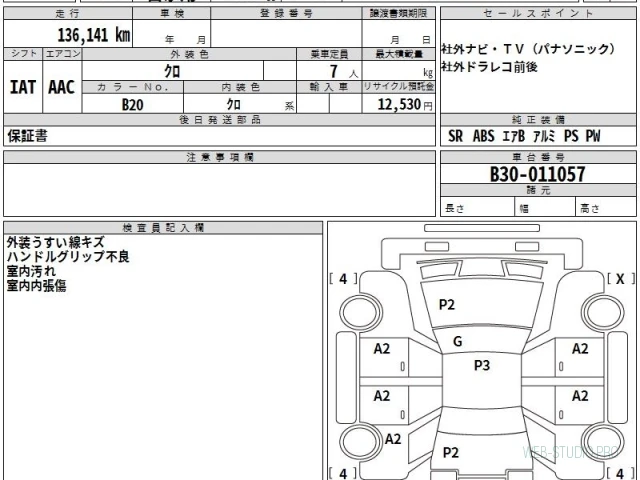Click the [4] marker by front left wheel

[343, 279]
